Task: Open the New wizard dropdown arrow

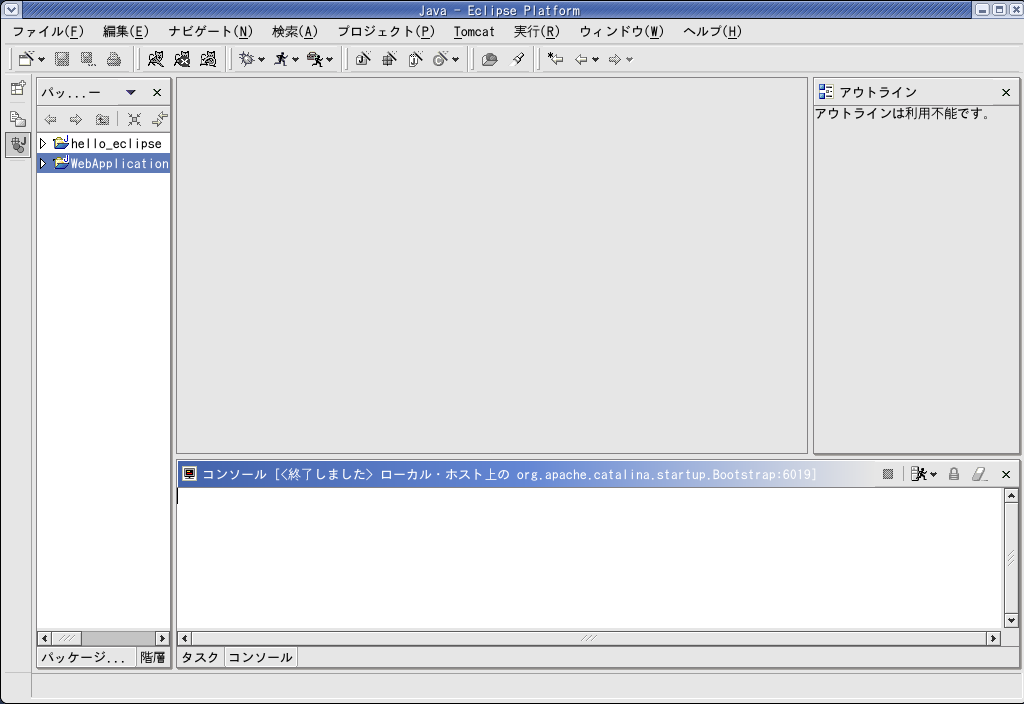Action: point(42,59)
